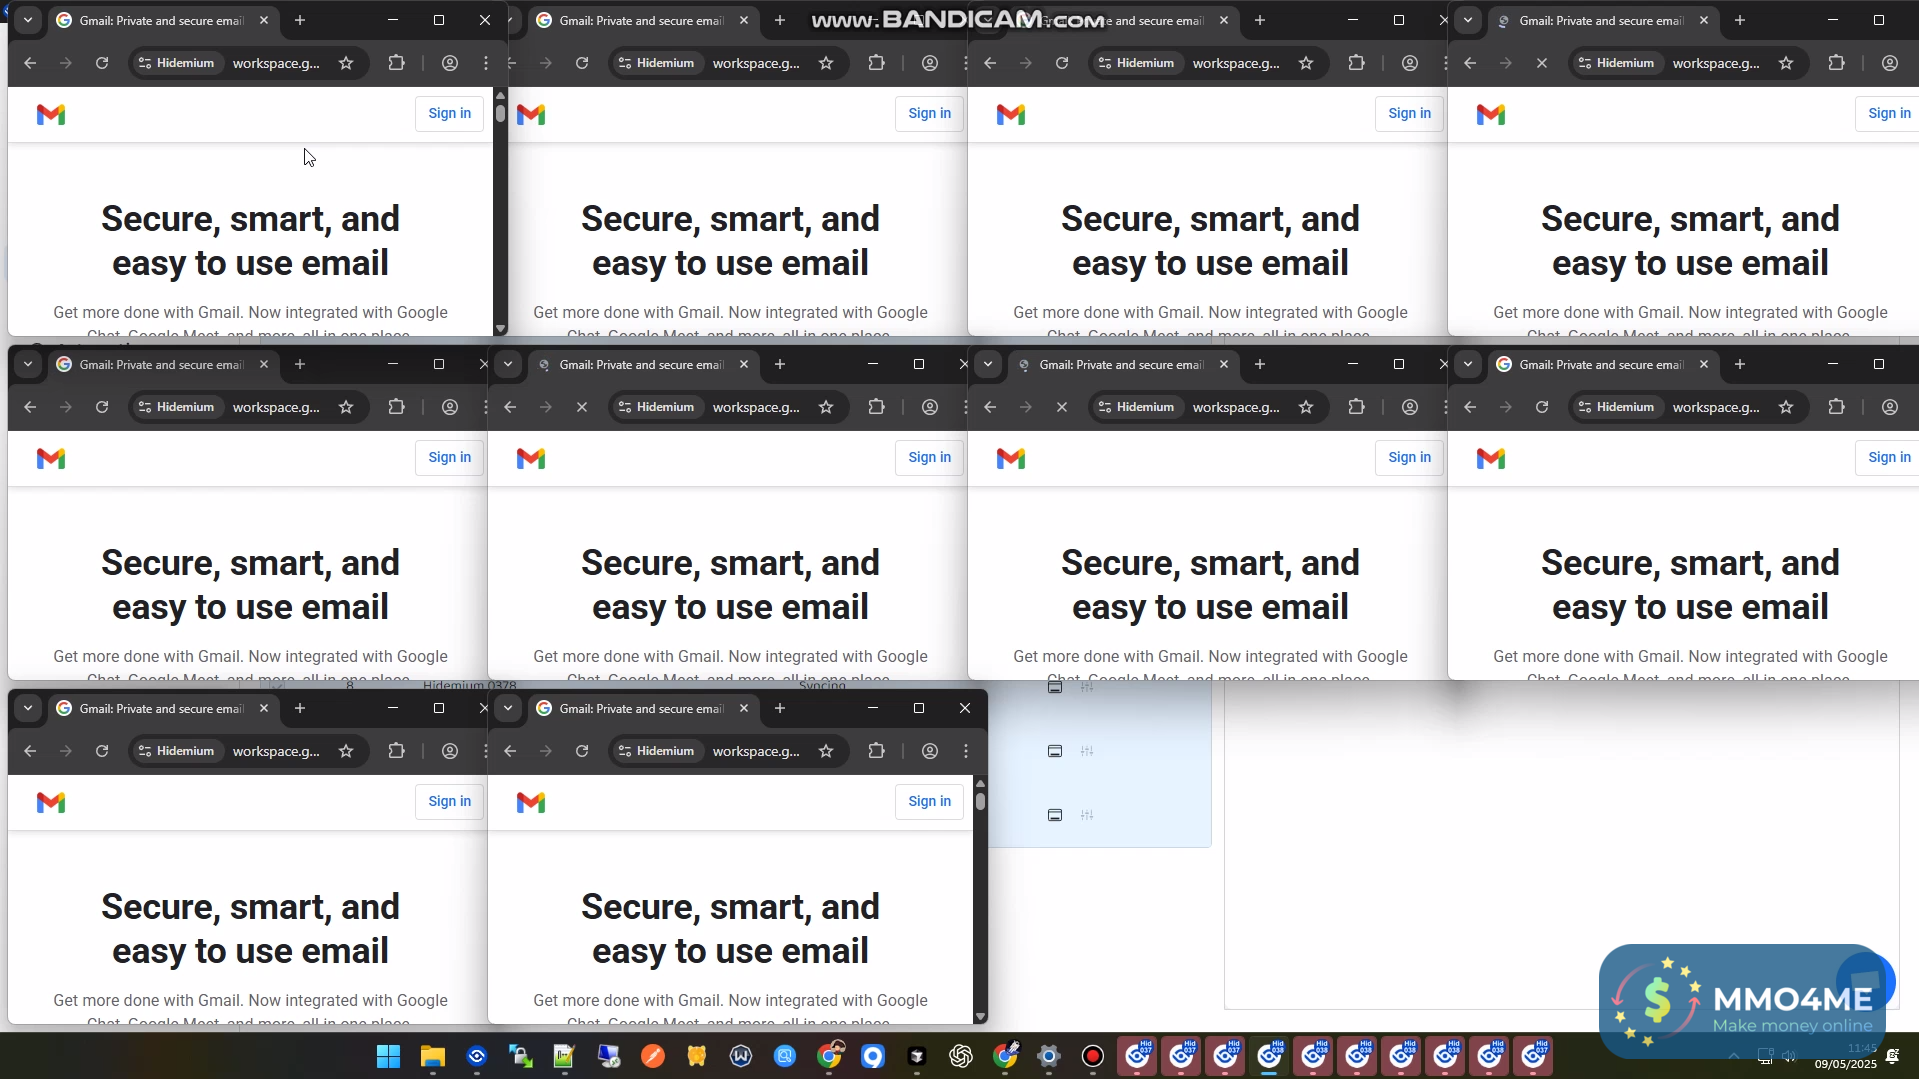Reload the page in middle-row first window
The width and height of the screenshot is (1919, 1079).
pyautogui.click(x=102, y=407)
